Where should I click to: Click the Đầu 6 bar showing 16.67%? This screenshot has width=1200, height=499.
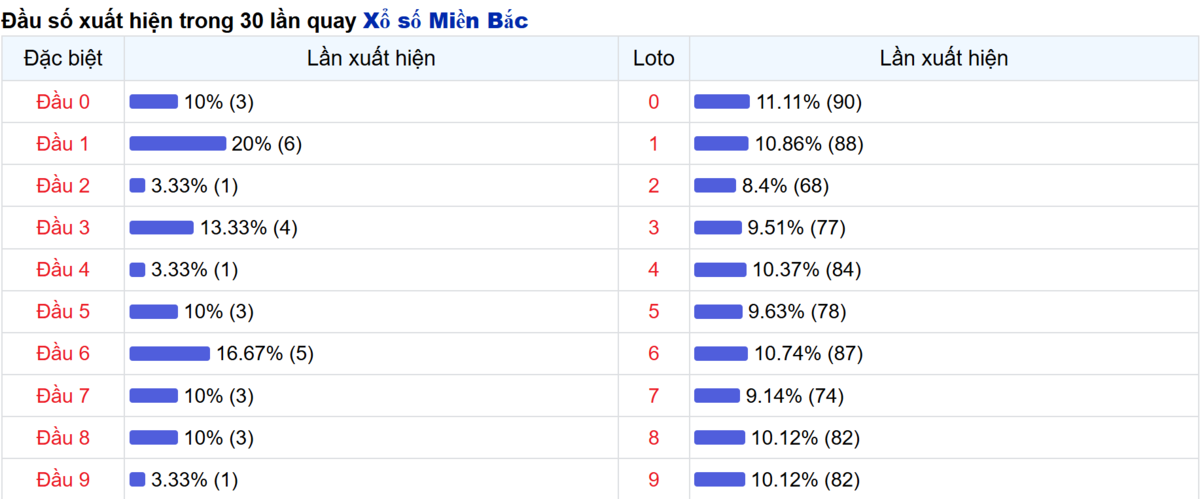[x=170, y=354]
